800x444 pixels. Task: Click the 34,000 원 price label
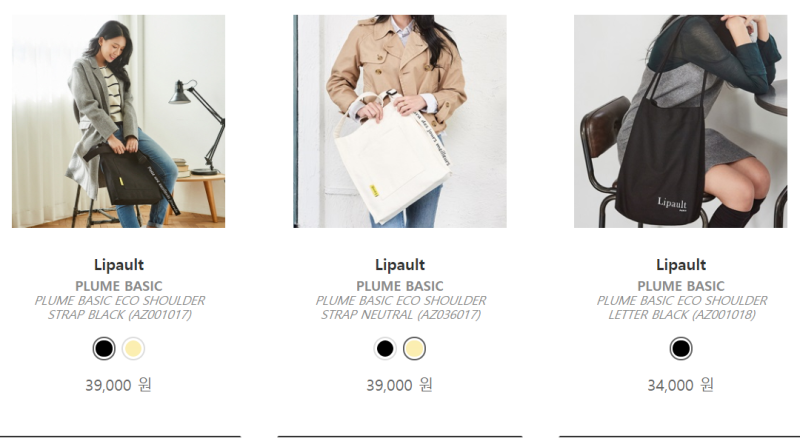click(x=681, y=385)
